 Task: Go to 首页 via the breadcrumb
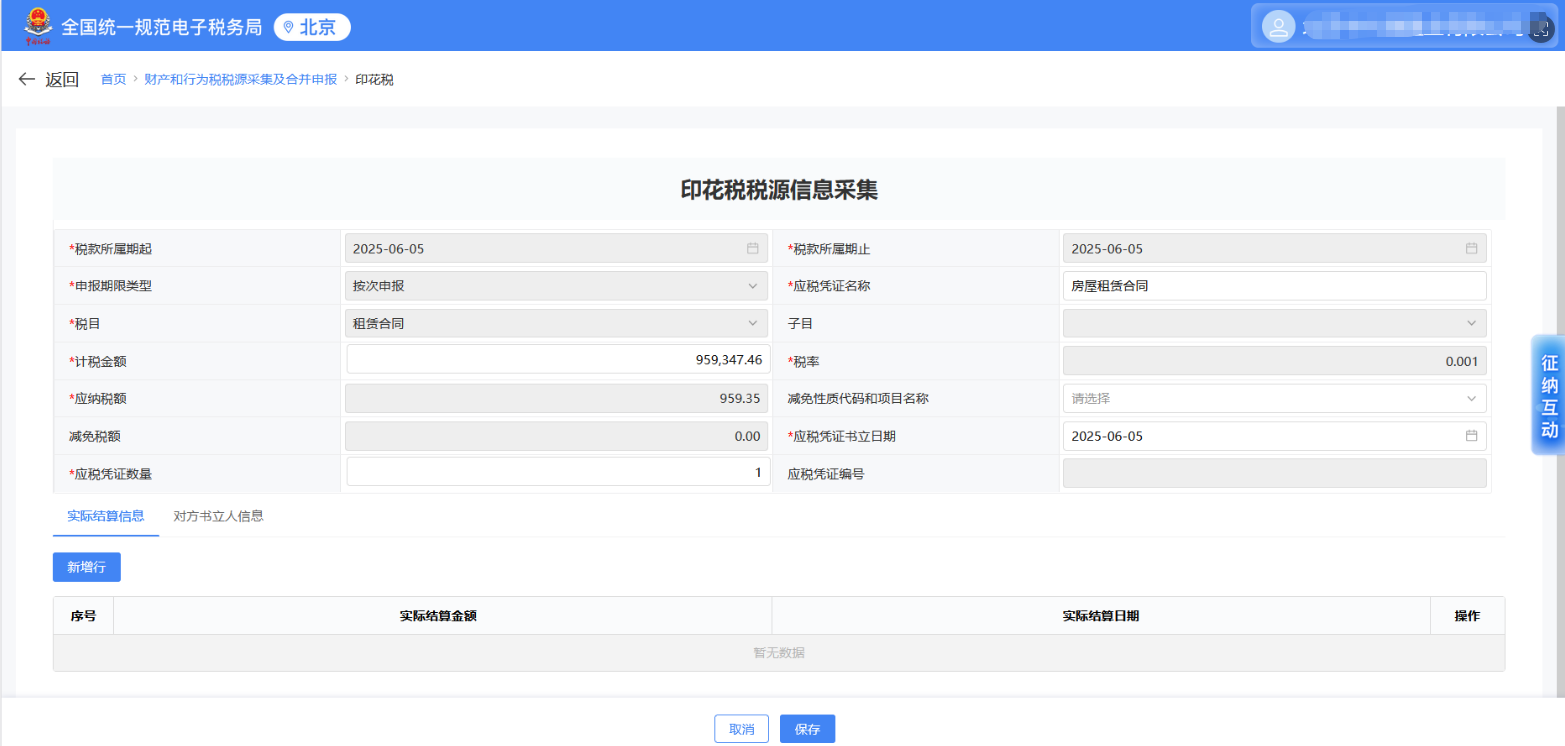pyautogui.click(x=113, y=79)
